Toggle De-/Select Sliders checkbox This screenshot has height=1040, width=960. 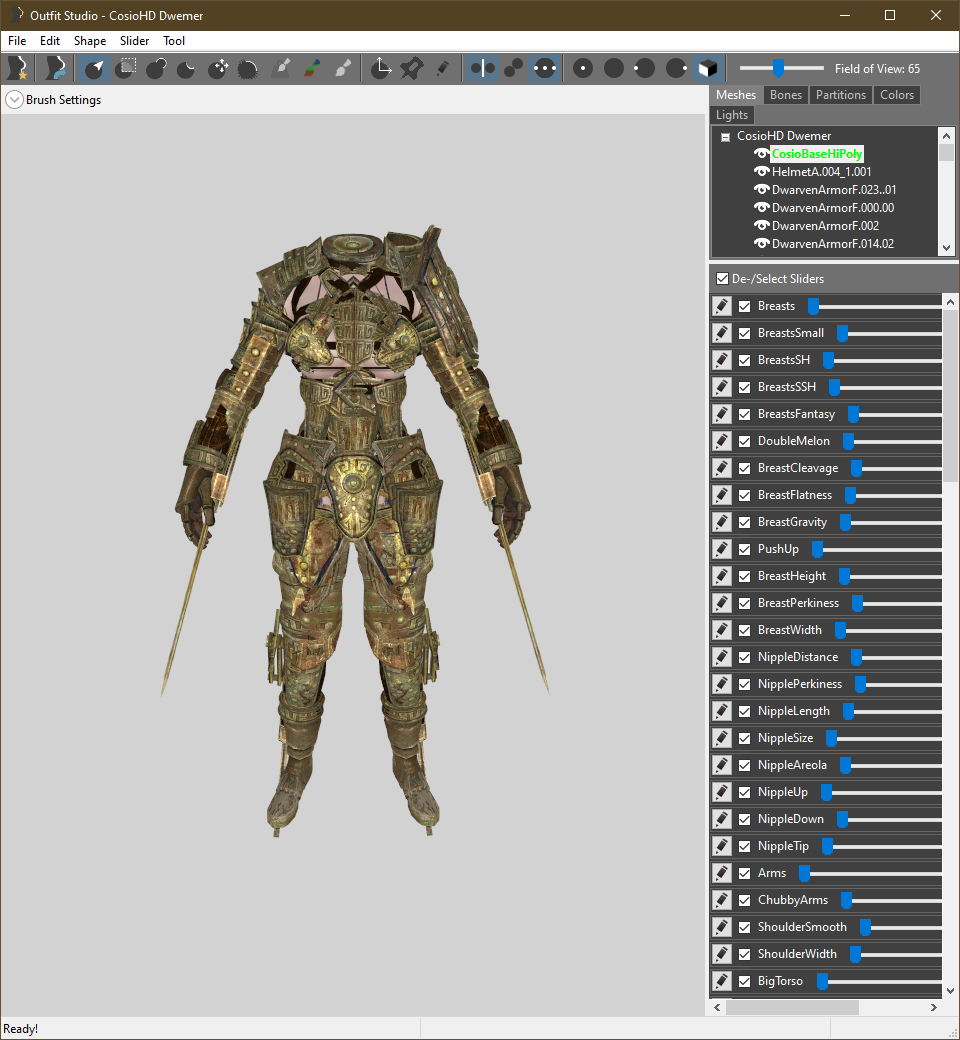pos(722,279)
